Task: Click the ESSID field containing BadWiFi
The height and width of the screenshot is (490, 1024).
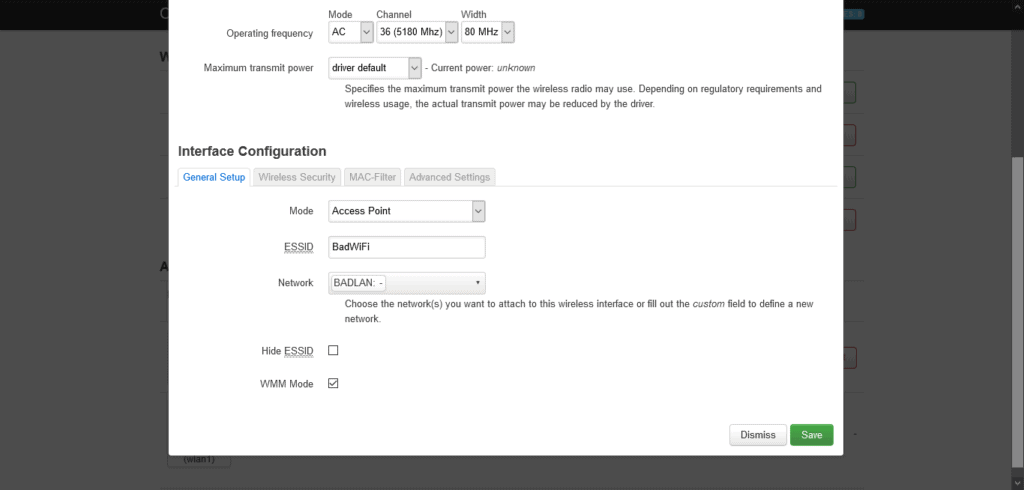Action: tap(407, 247)
